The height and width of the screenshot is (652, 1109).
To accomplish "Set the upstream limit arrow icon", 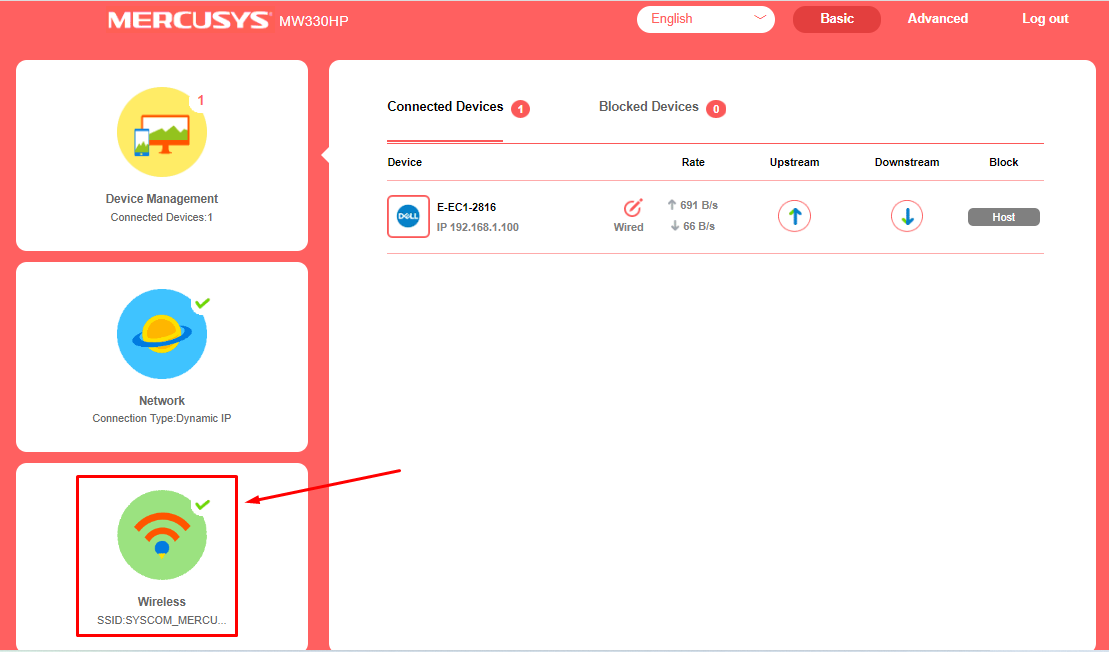I will 794,216.
